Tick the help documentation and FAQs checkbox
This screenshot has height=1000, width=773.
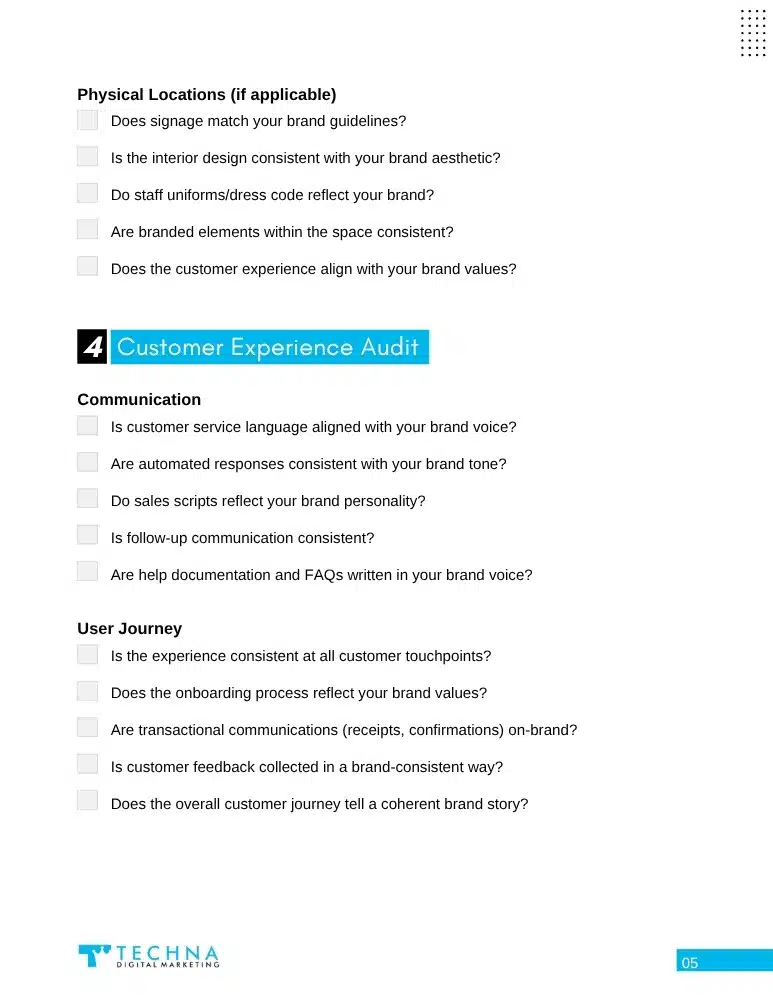pos(88,572)
